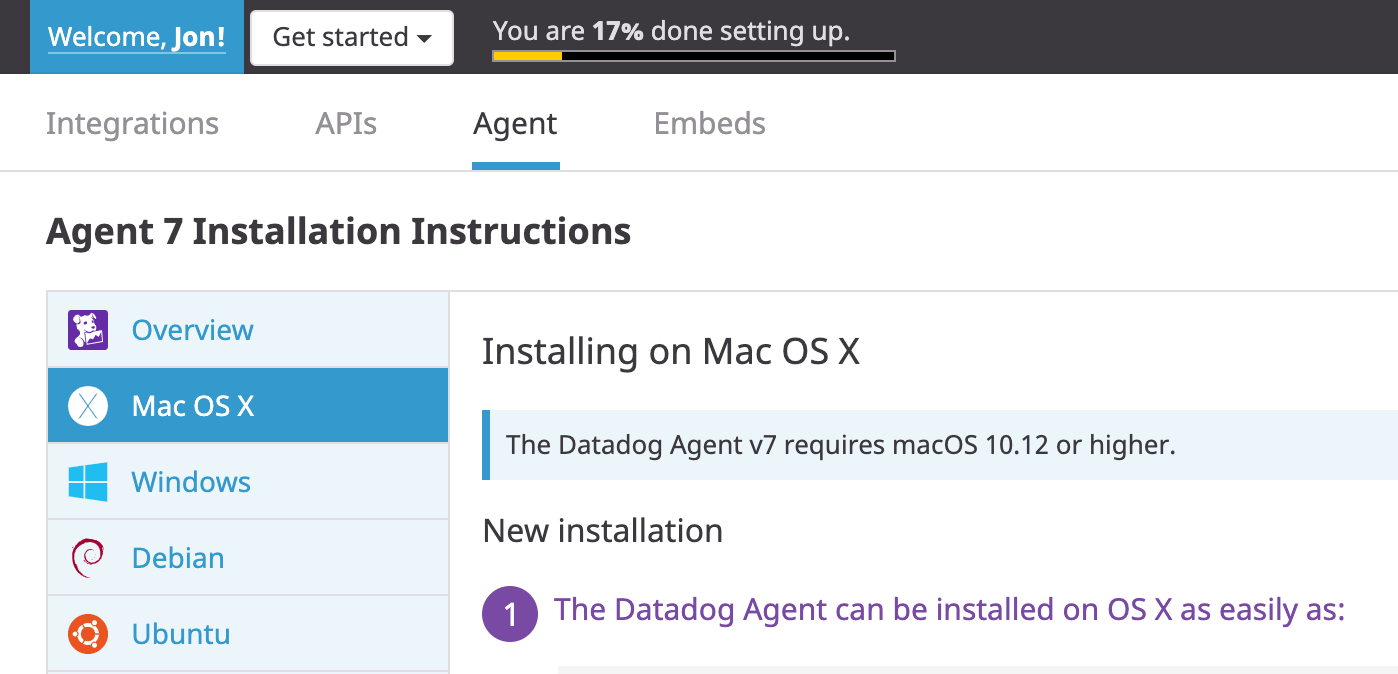Viewport: 1398px width, 674px height.
Task: Click the orange Ubuntu logo icon
Action: click(x=88, y=634)
